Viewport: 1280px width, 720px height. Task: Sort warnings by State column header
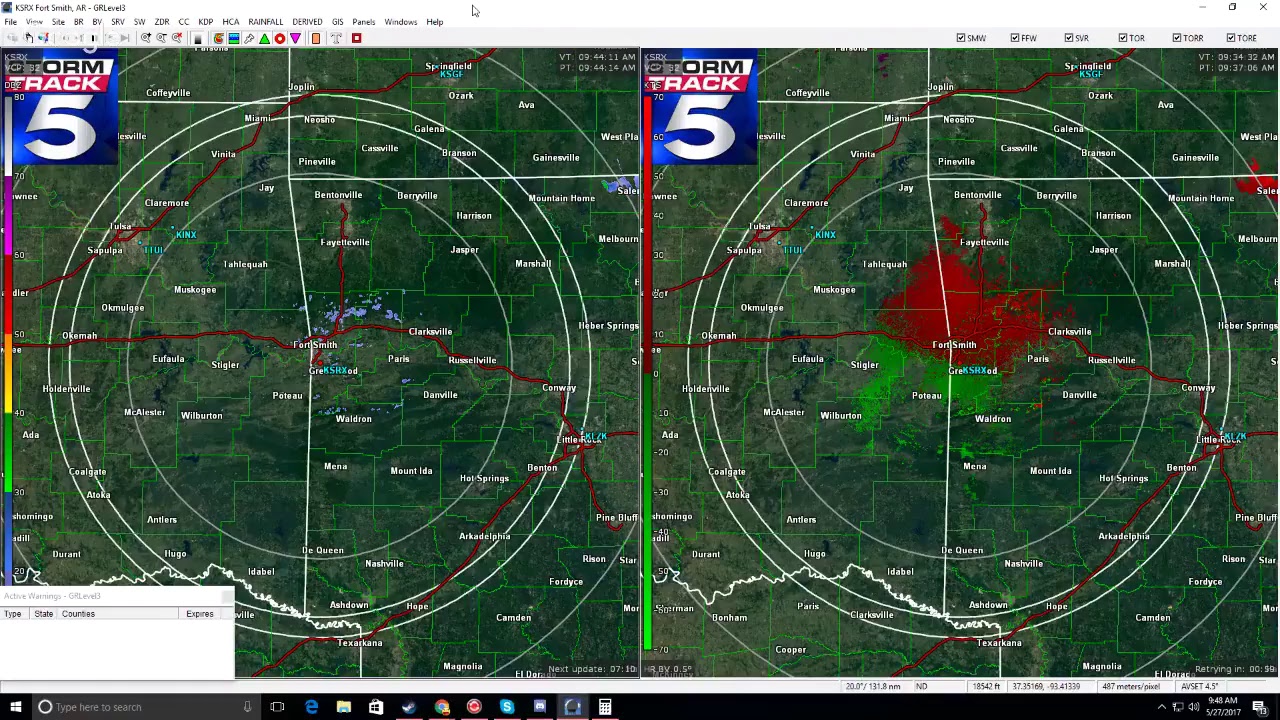pos(43,614)
